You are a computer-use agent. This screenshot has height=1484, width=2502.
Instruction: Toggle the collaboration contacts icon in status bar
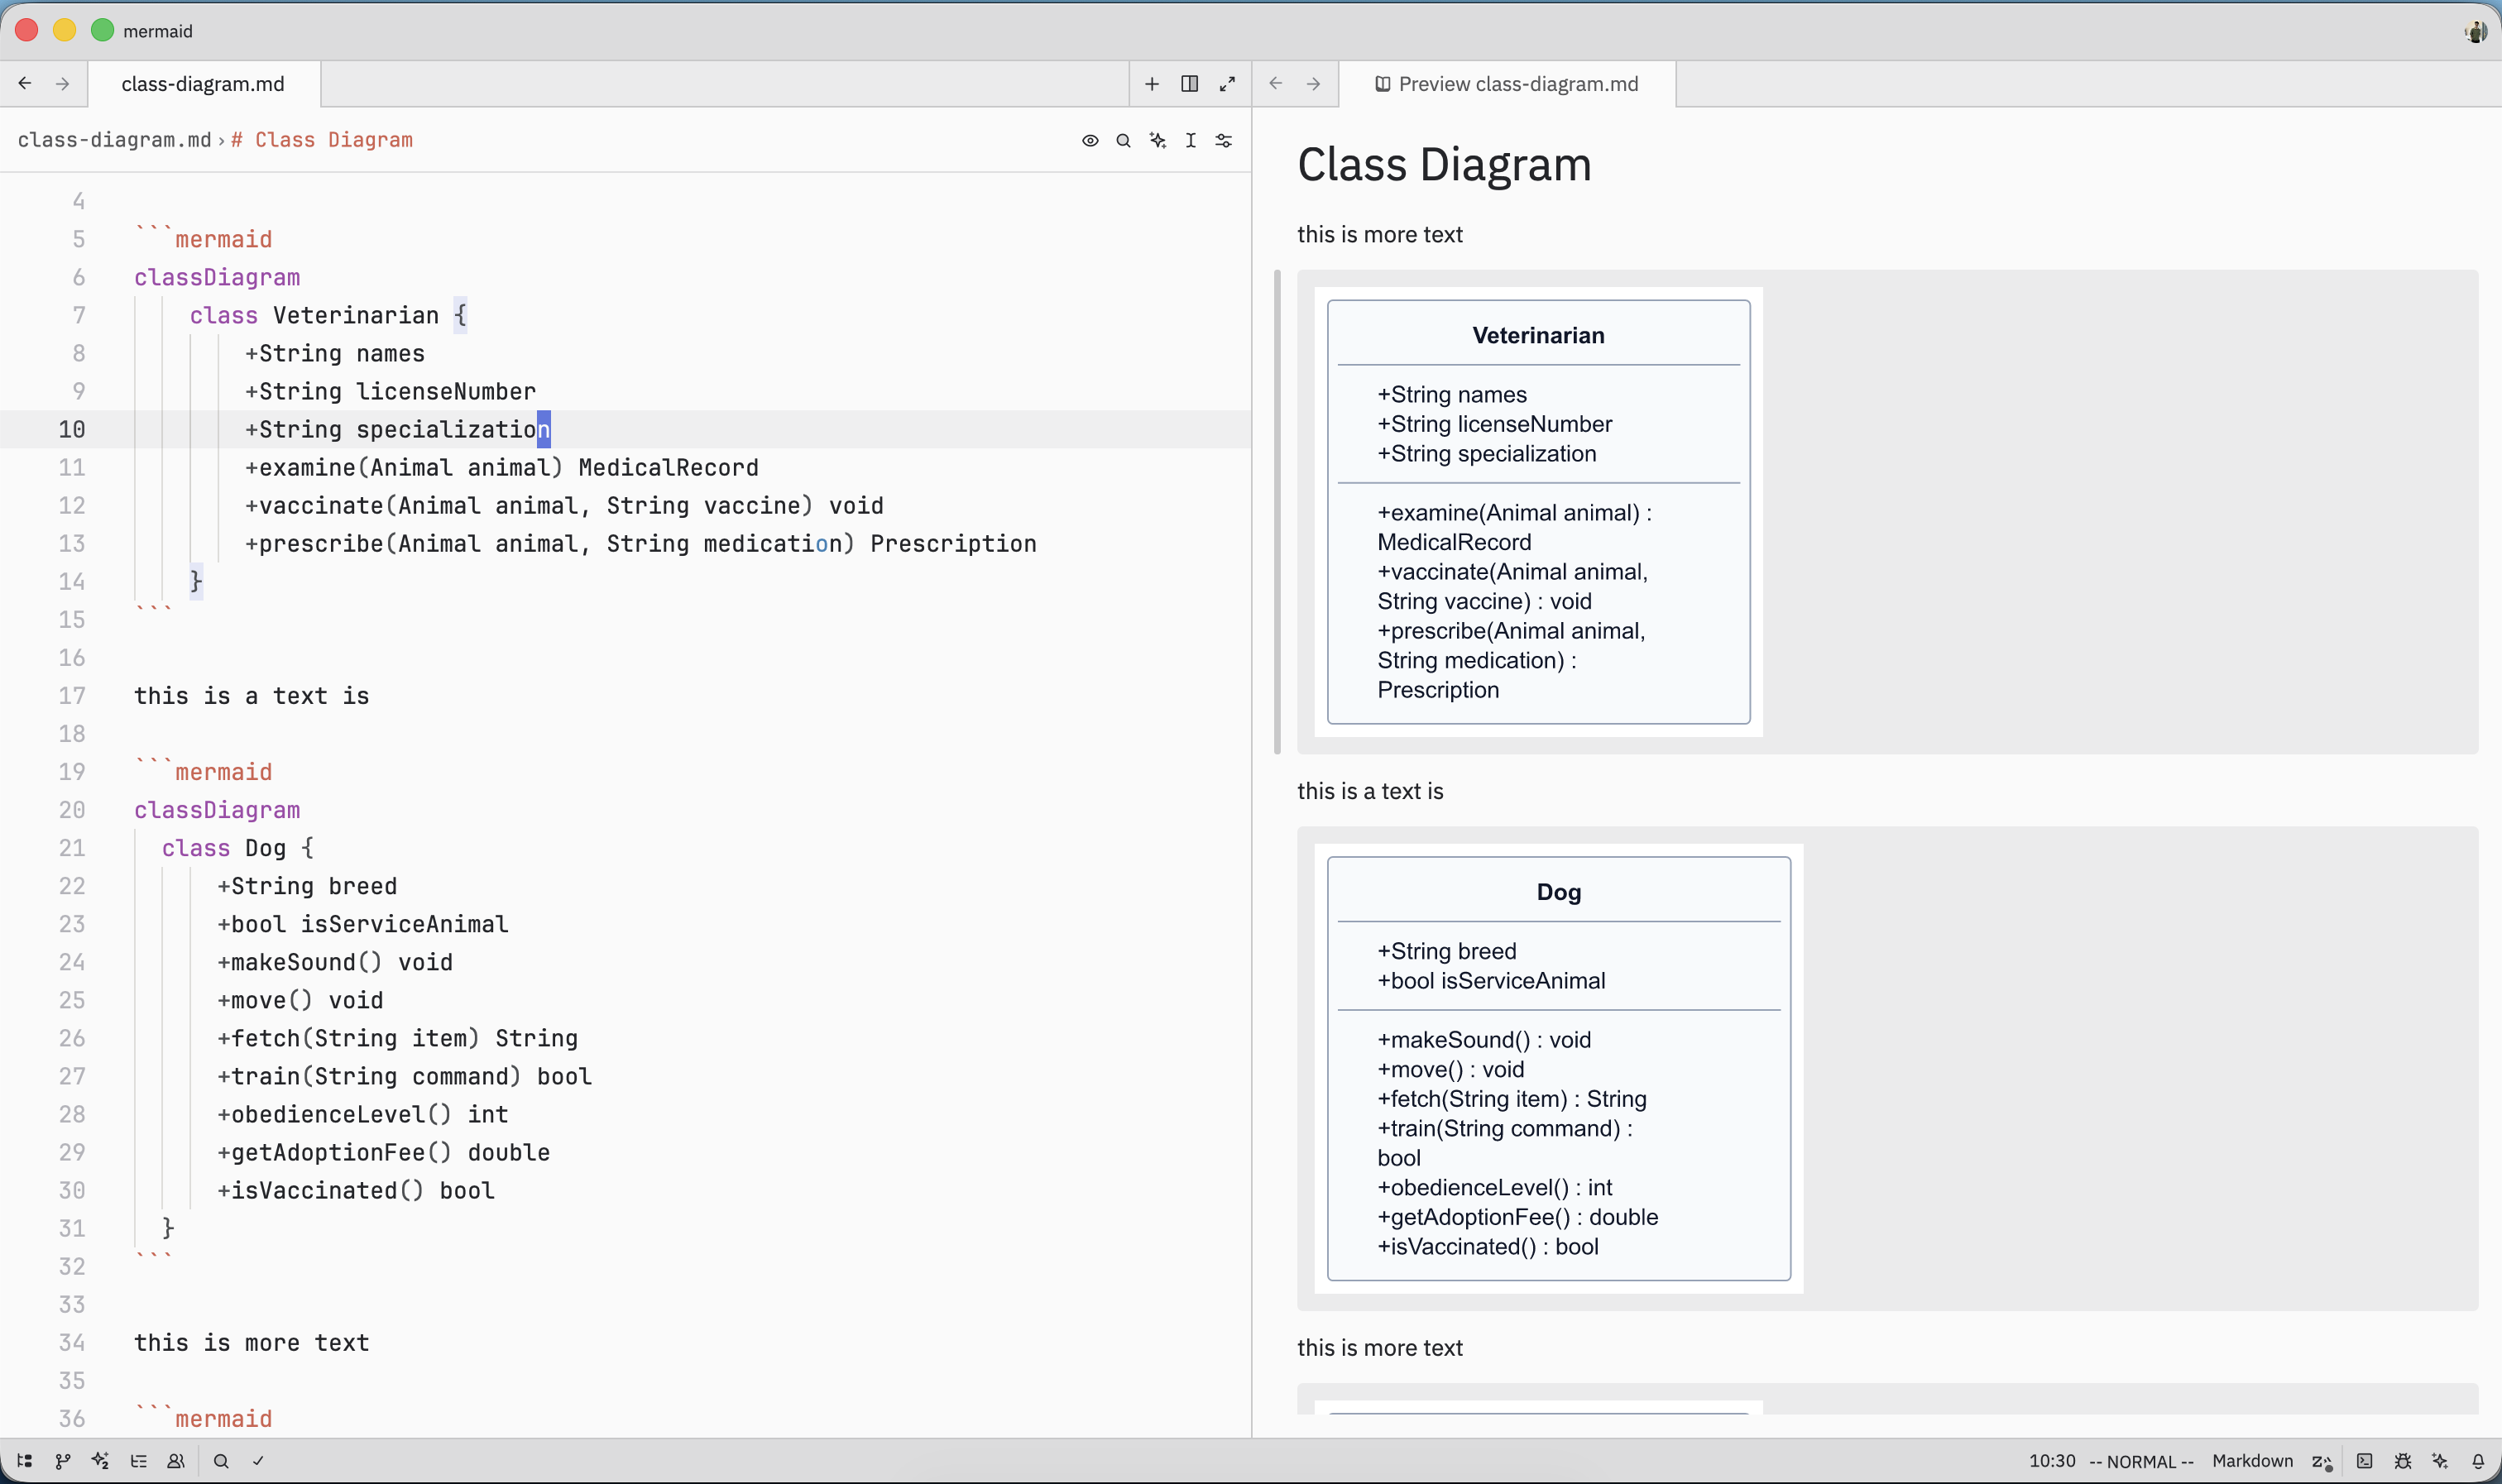[x=176, y=1460]
